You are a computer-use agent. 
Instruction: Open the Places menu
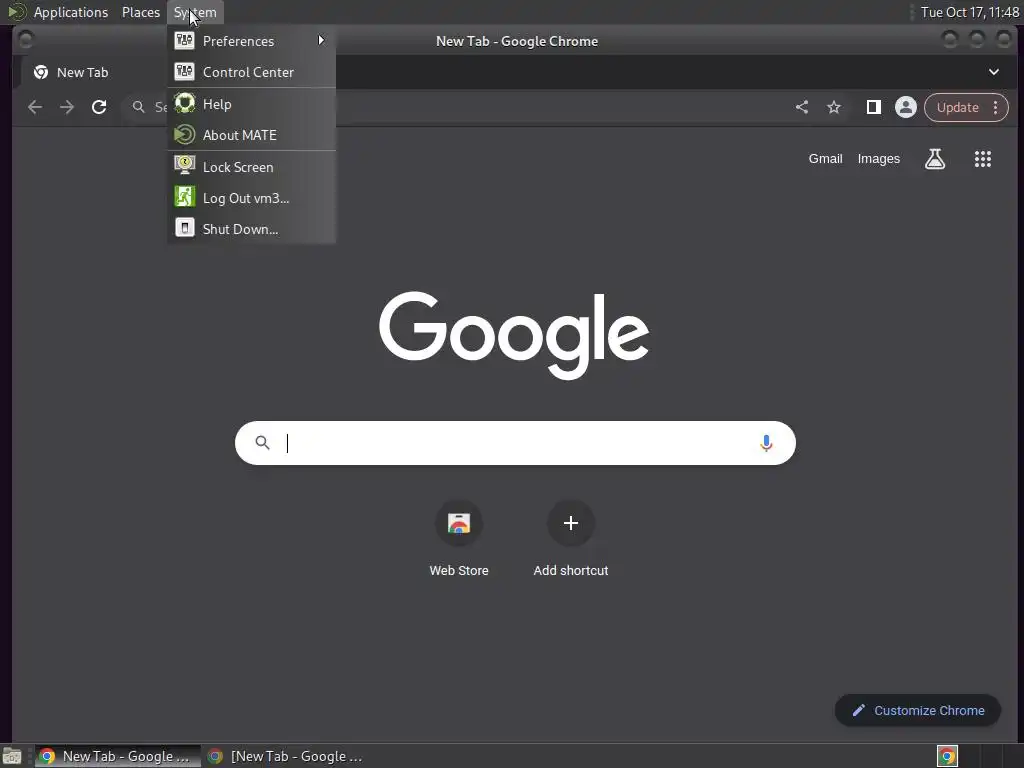(x=140, y=12)
